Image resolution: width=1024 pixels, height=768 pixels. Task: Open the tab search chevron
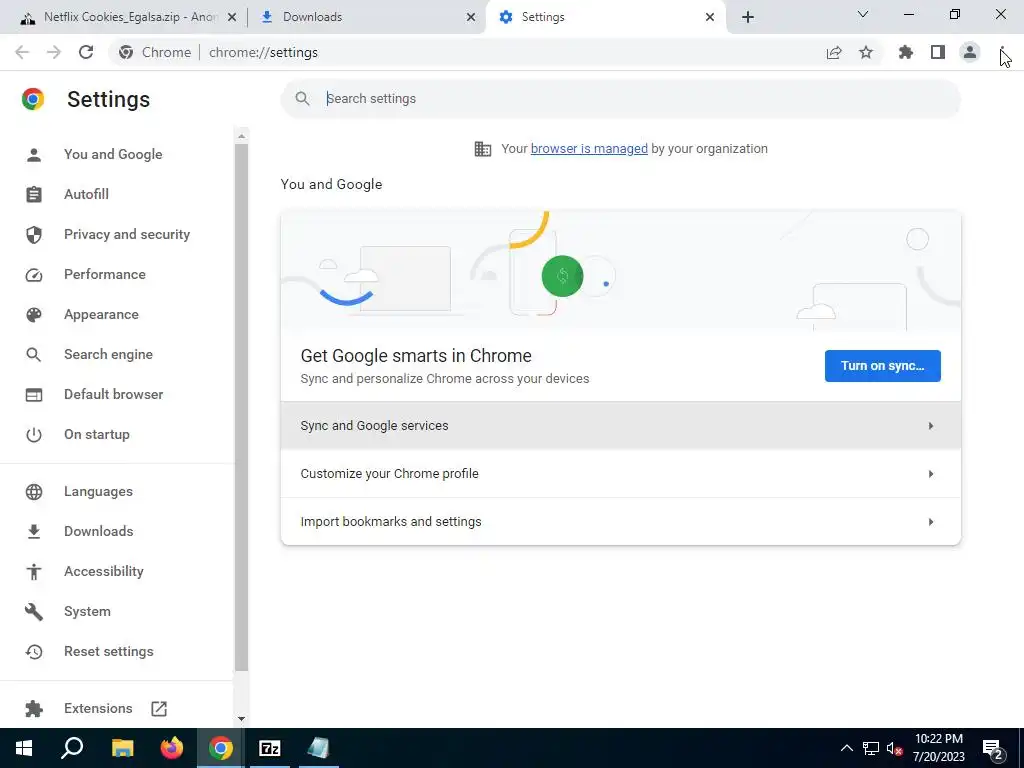(x=863, y=14)
